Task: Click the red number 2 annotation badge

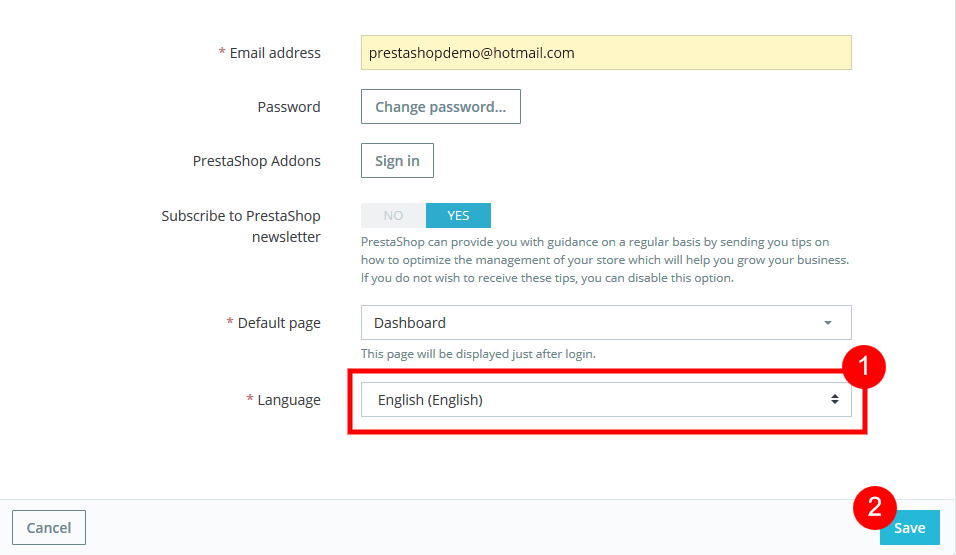Action: pos(874,507)
